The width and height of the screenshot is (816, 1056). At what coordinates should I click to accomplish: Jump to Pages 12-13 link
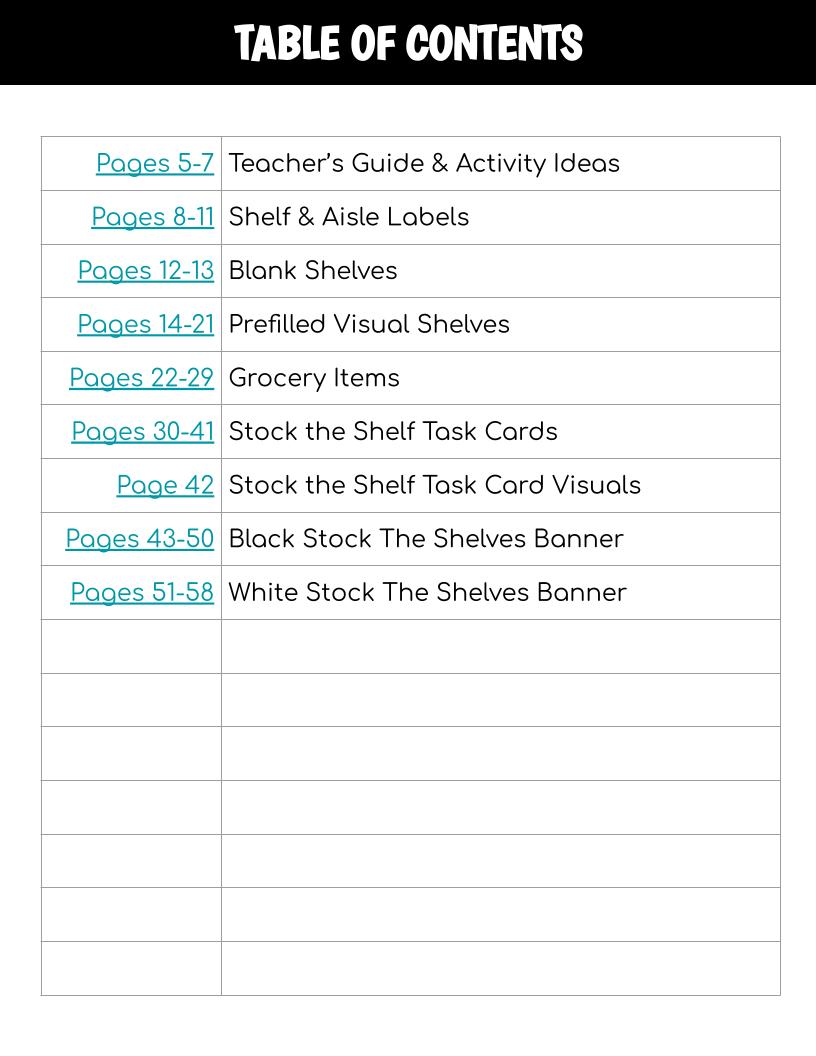click(146, 271)
